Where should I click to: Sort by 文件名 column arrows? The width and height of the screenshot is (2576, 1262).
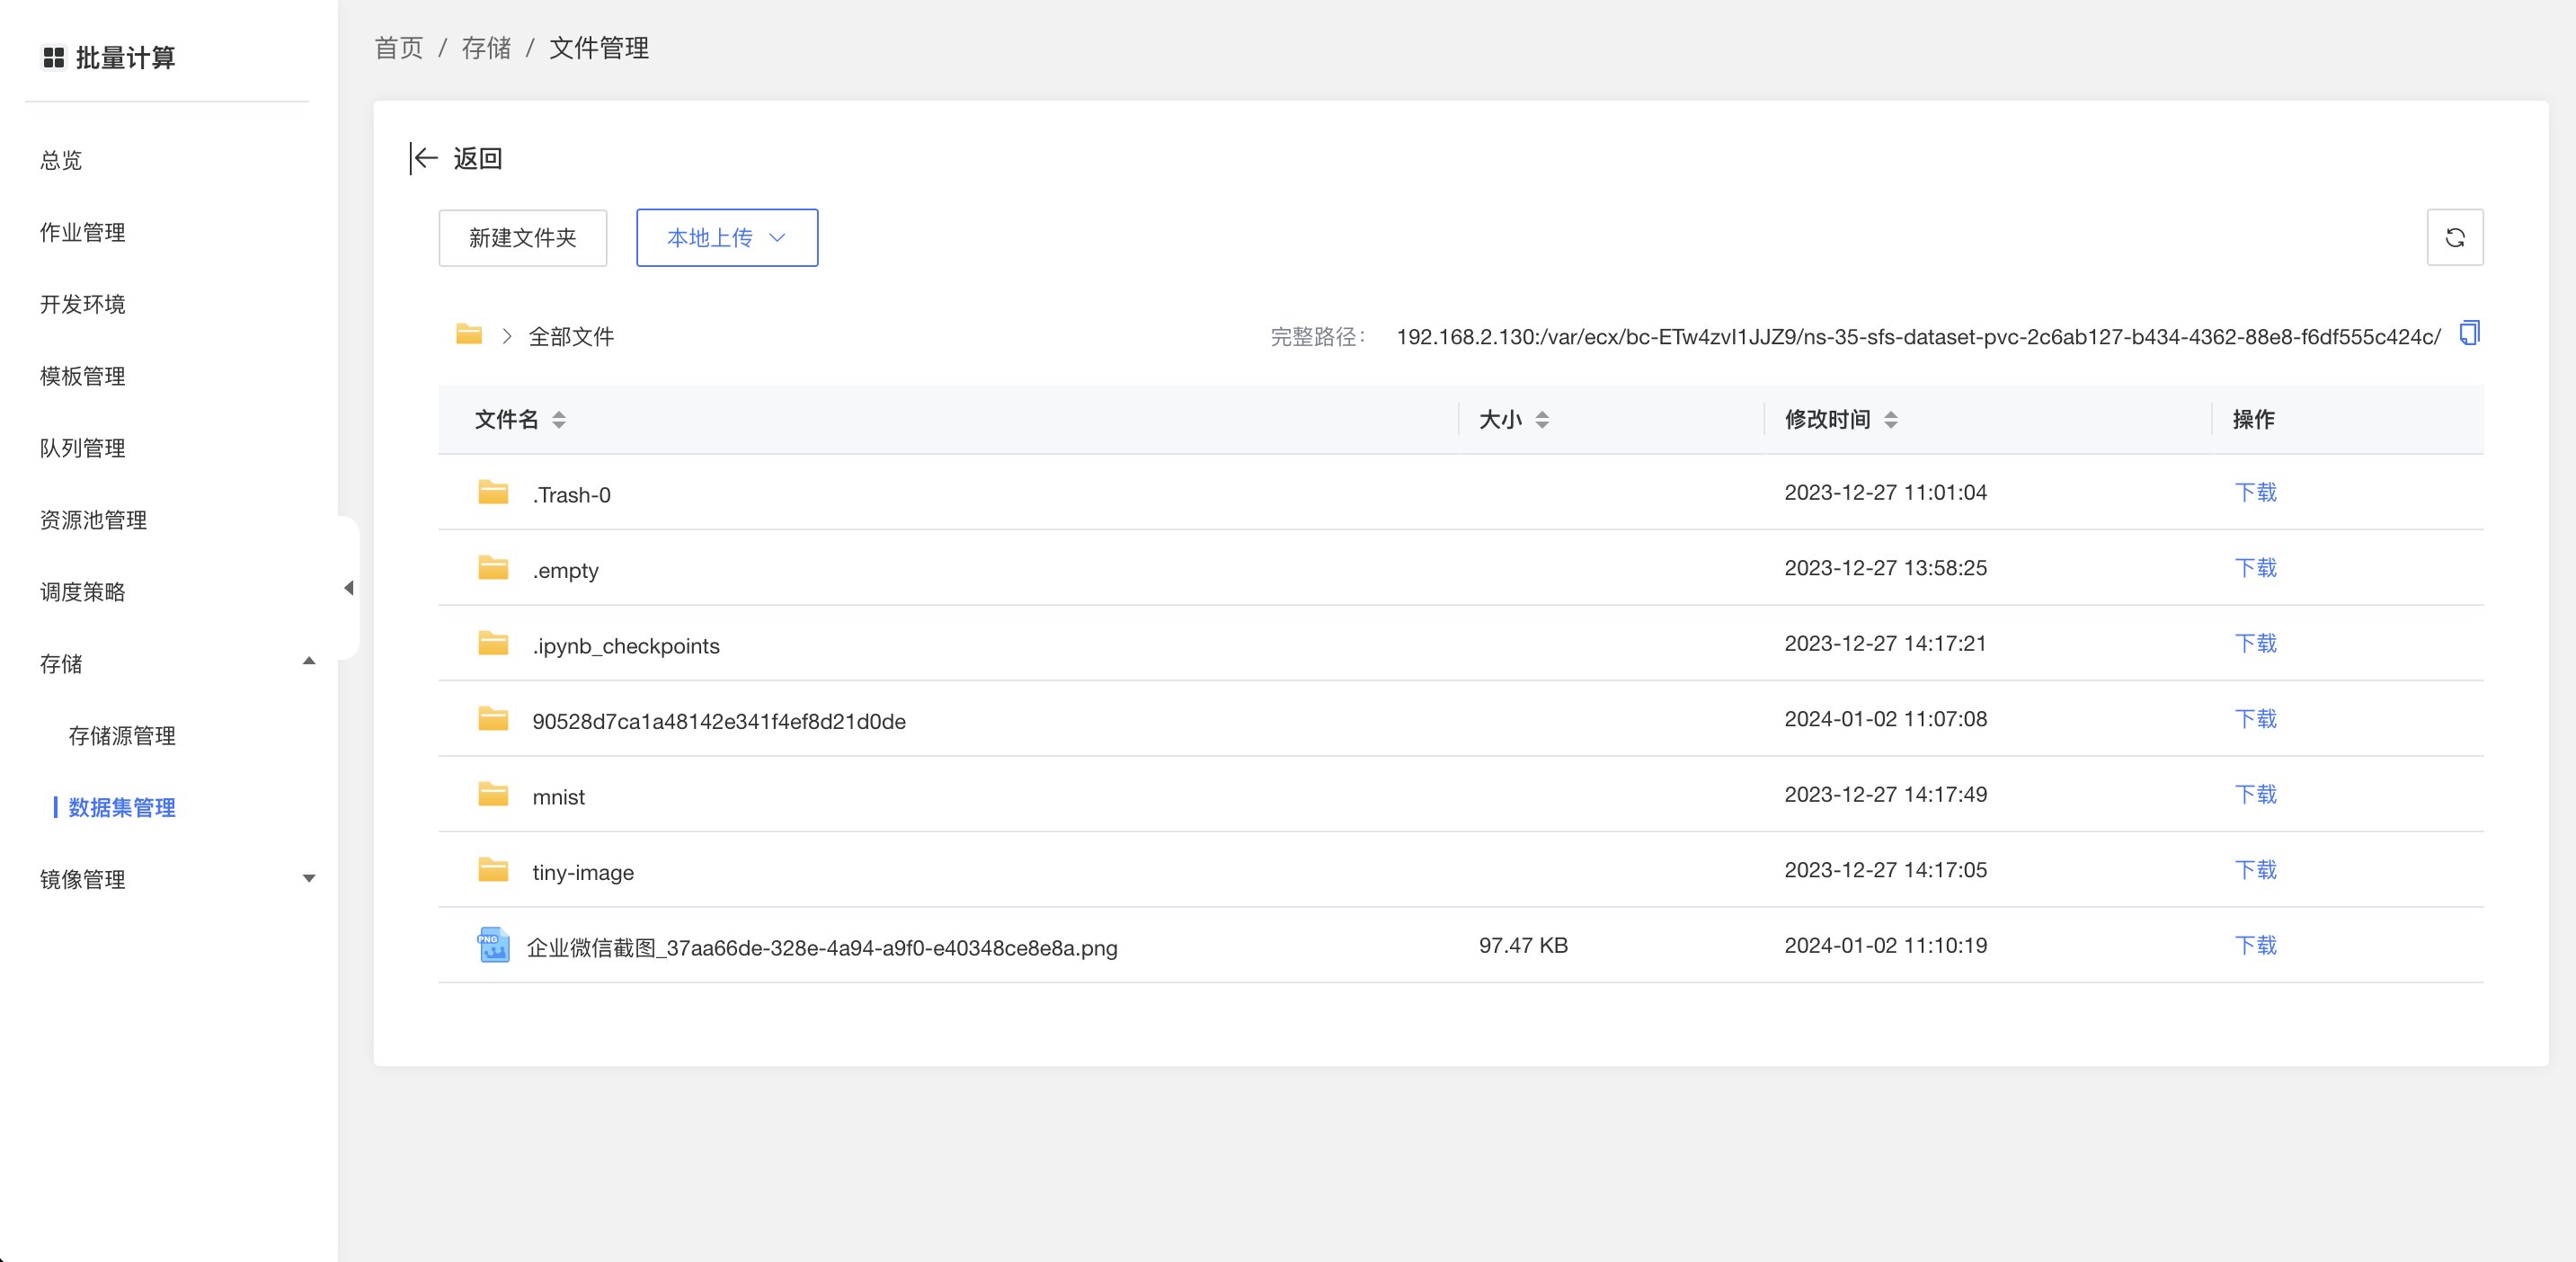click(x=559, y=420)
